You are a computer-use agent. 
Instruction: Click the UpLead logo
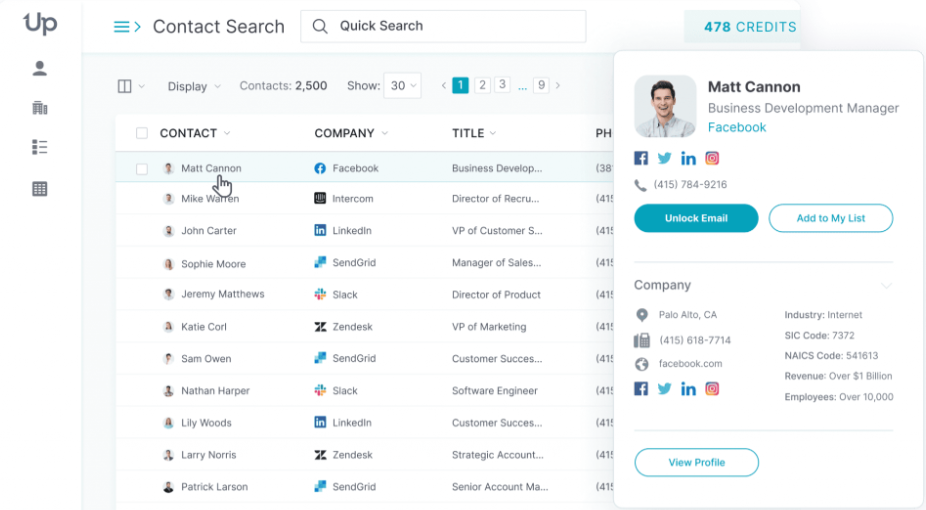tap(40, 24)
